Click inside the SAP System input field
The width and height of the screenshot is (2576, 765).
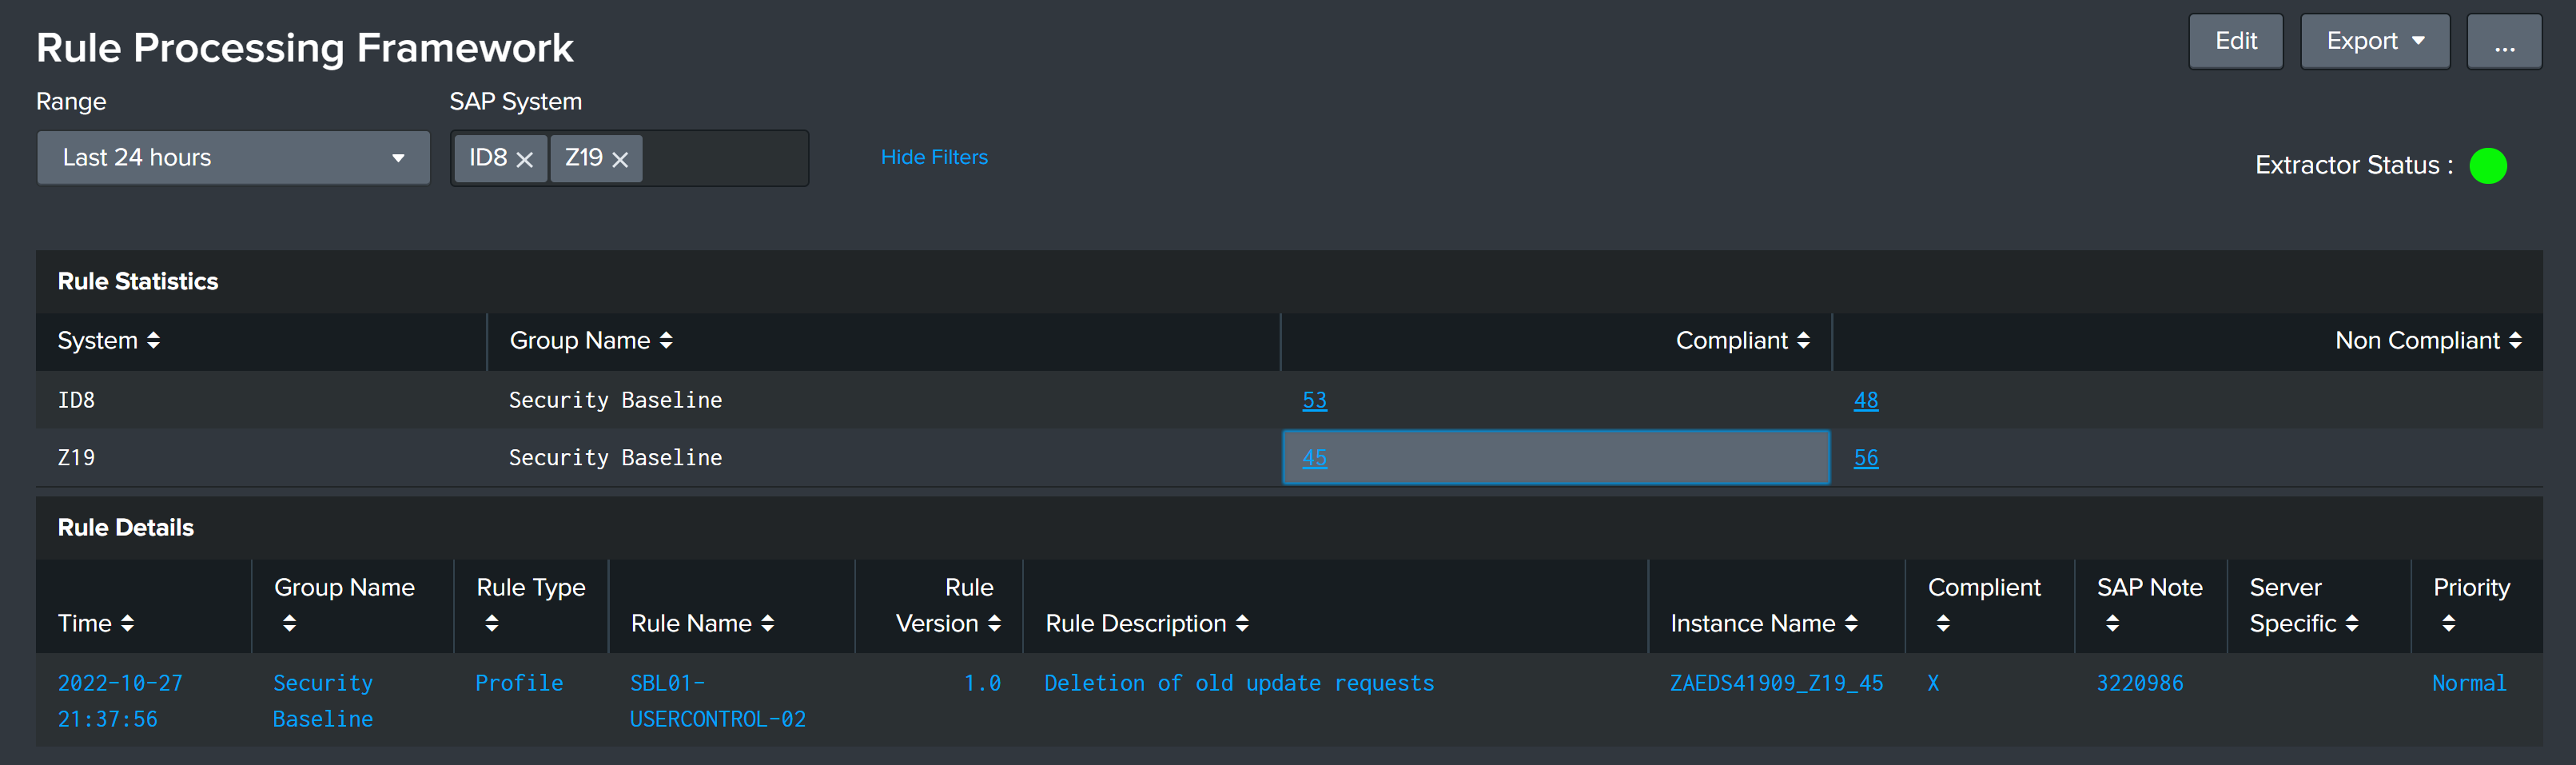724,158
